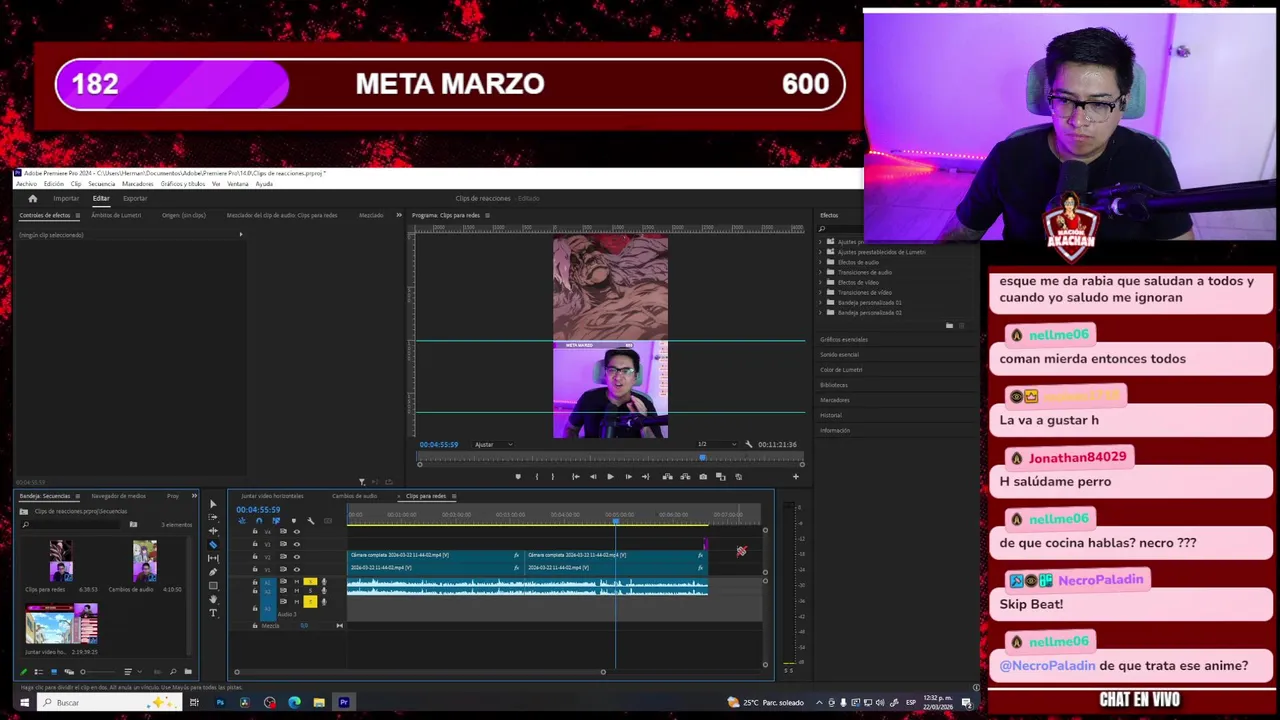Expand Transiciones de vídeo folder
Screen dimensions: 1280x720
[x=821, y=292]
